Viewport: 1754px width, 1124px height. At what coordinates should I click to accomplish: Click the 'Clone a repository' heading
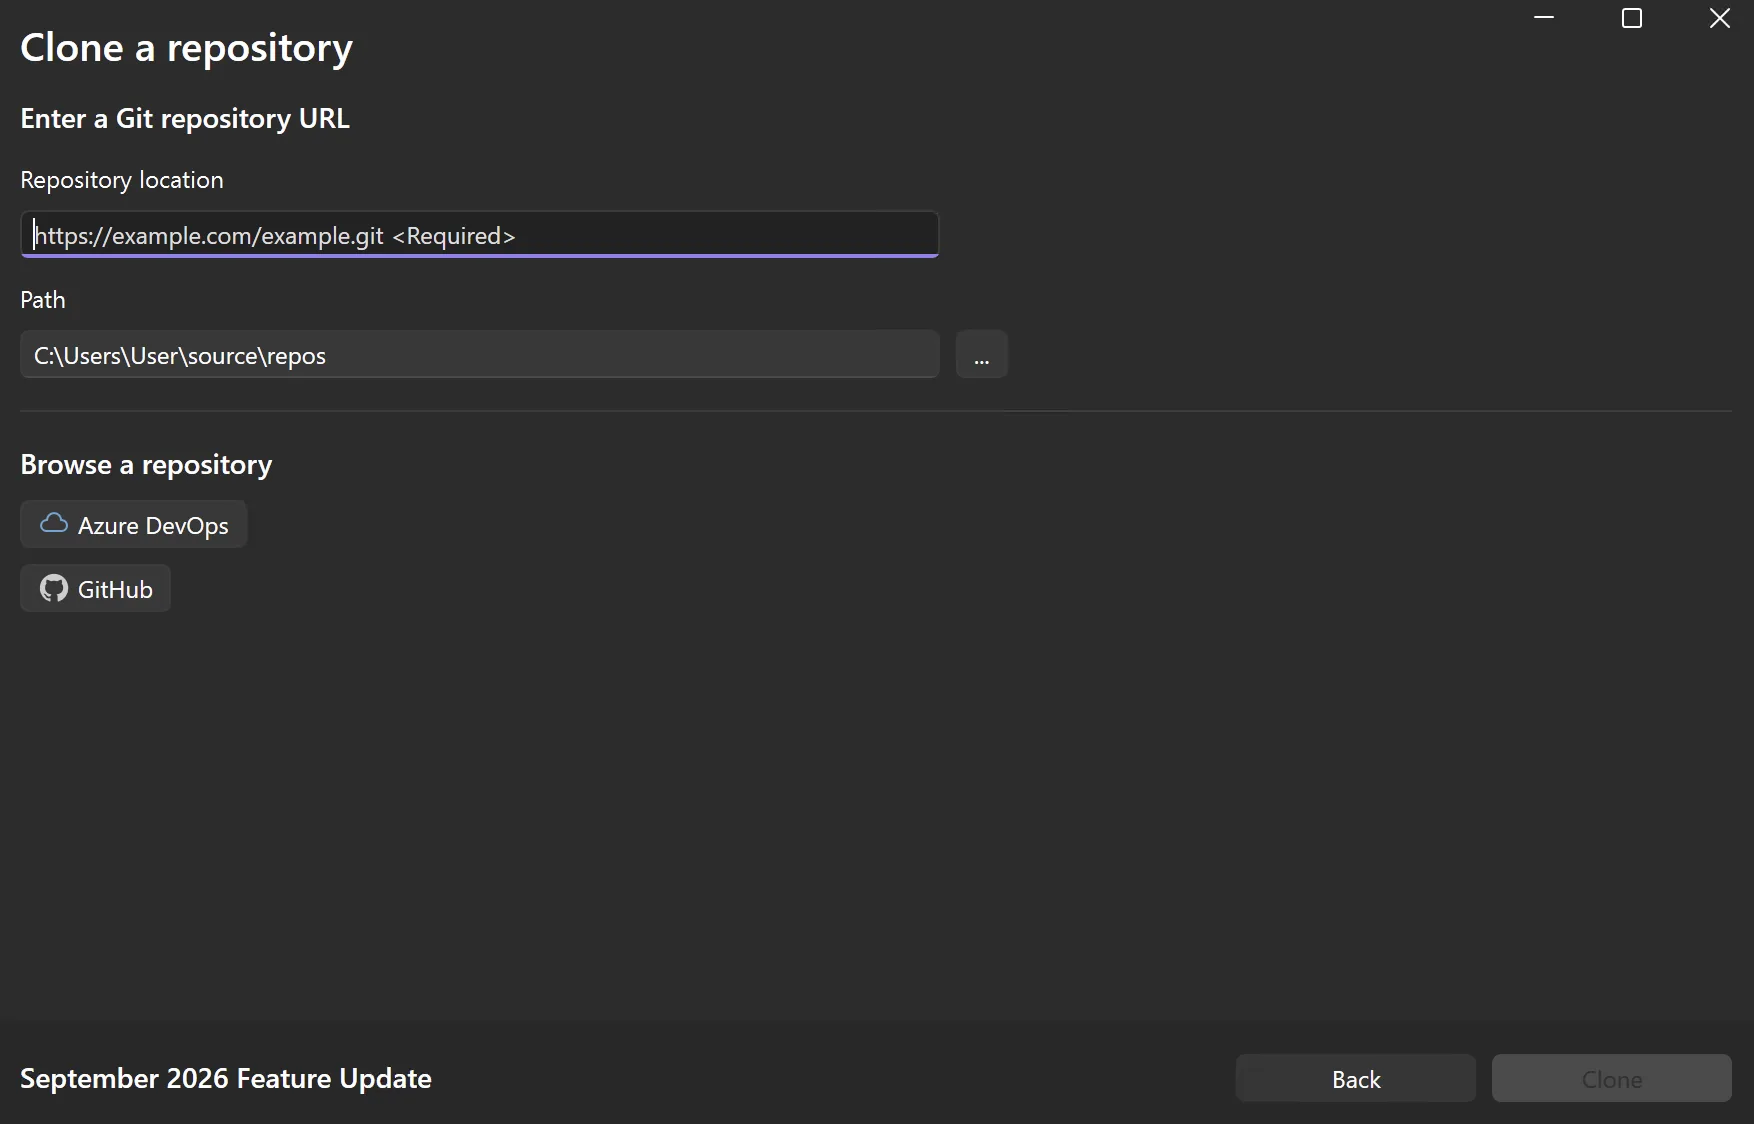(x=187, y=48)
